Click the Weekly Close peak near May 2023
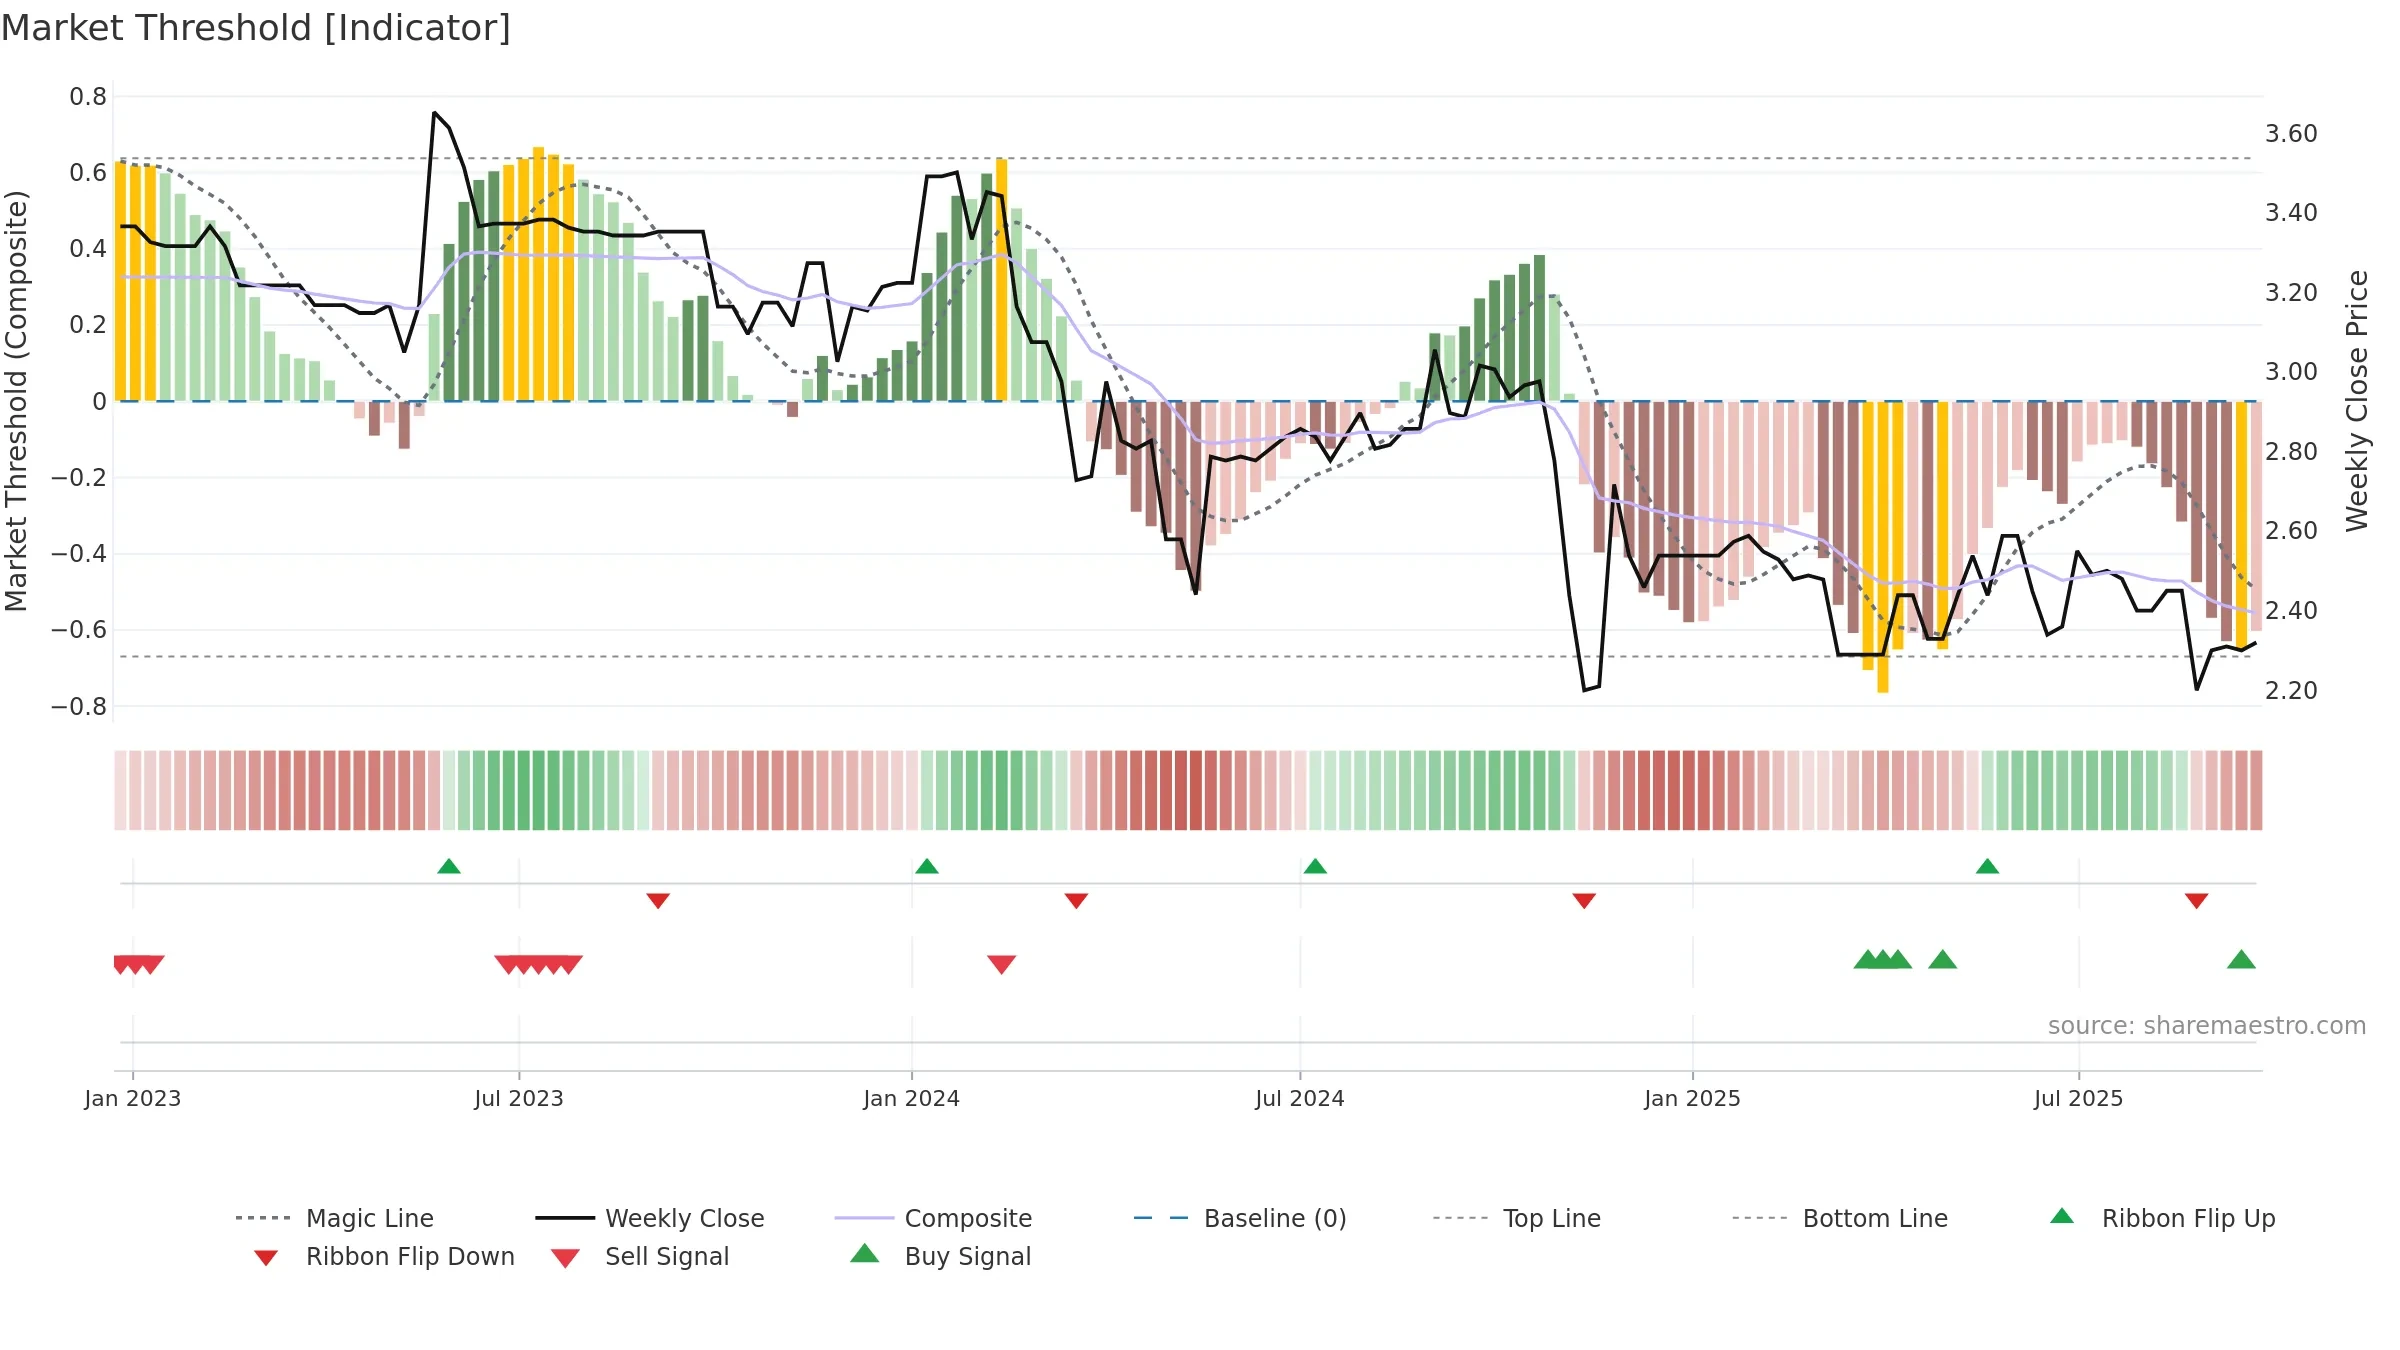Viewport: 2400px width, 1350px height. 434,113
